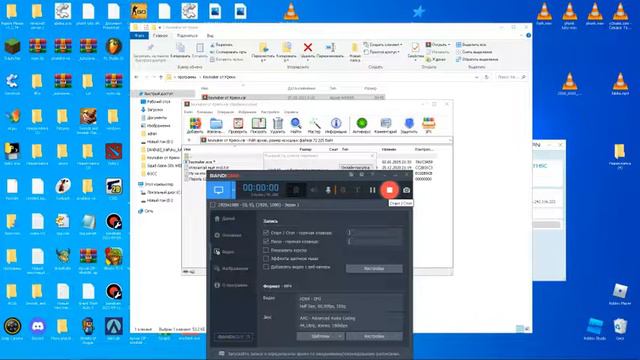Viewport: 640px width, 360px height.
Task: Open the Bandicam recording mode dropdown arrow
Action: coord(233,190)
